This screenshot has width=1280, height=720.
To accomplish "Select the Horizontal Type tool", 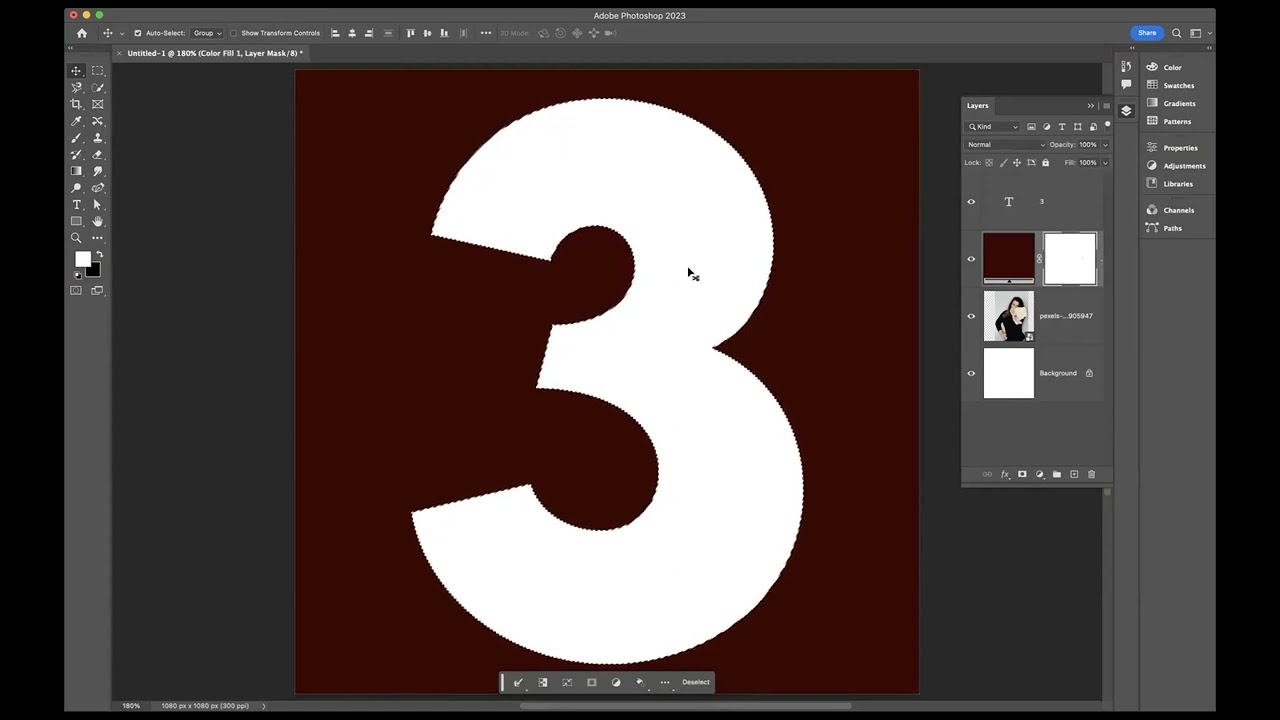I will 76,205.
